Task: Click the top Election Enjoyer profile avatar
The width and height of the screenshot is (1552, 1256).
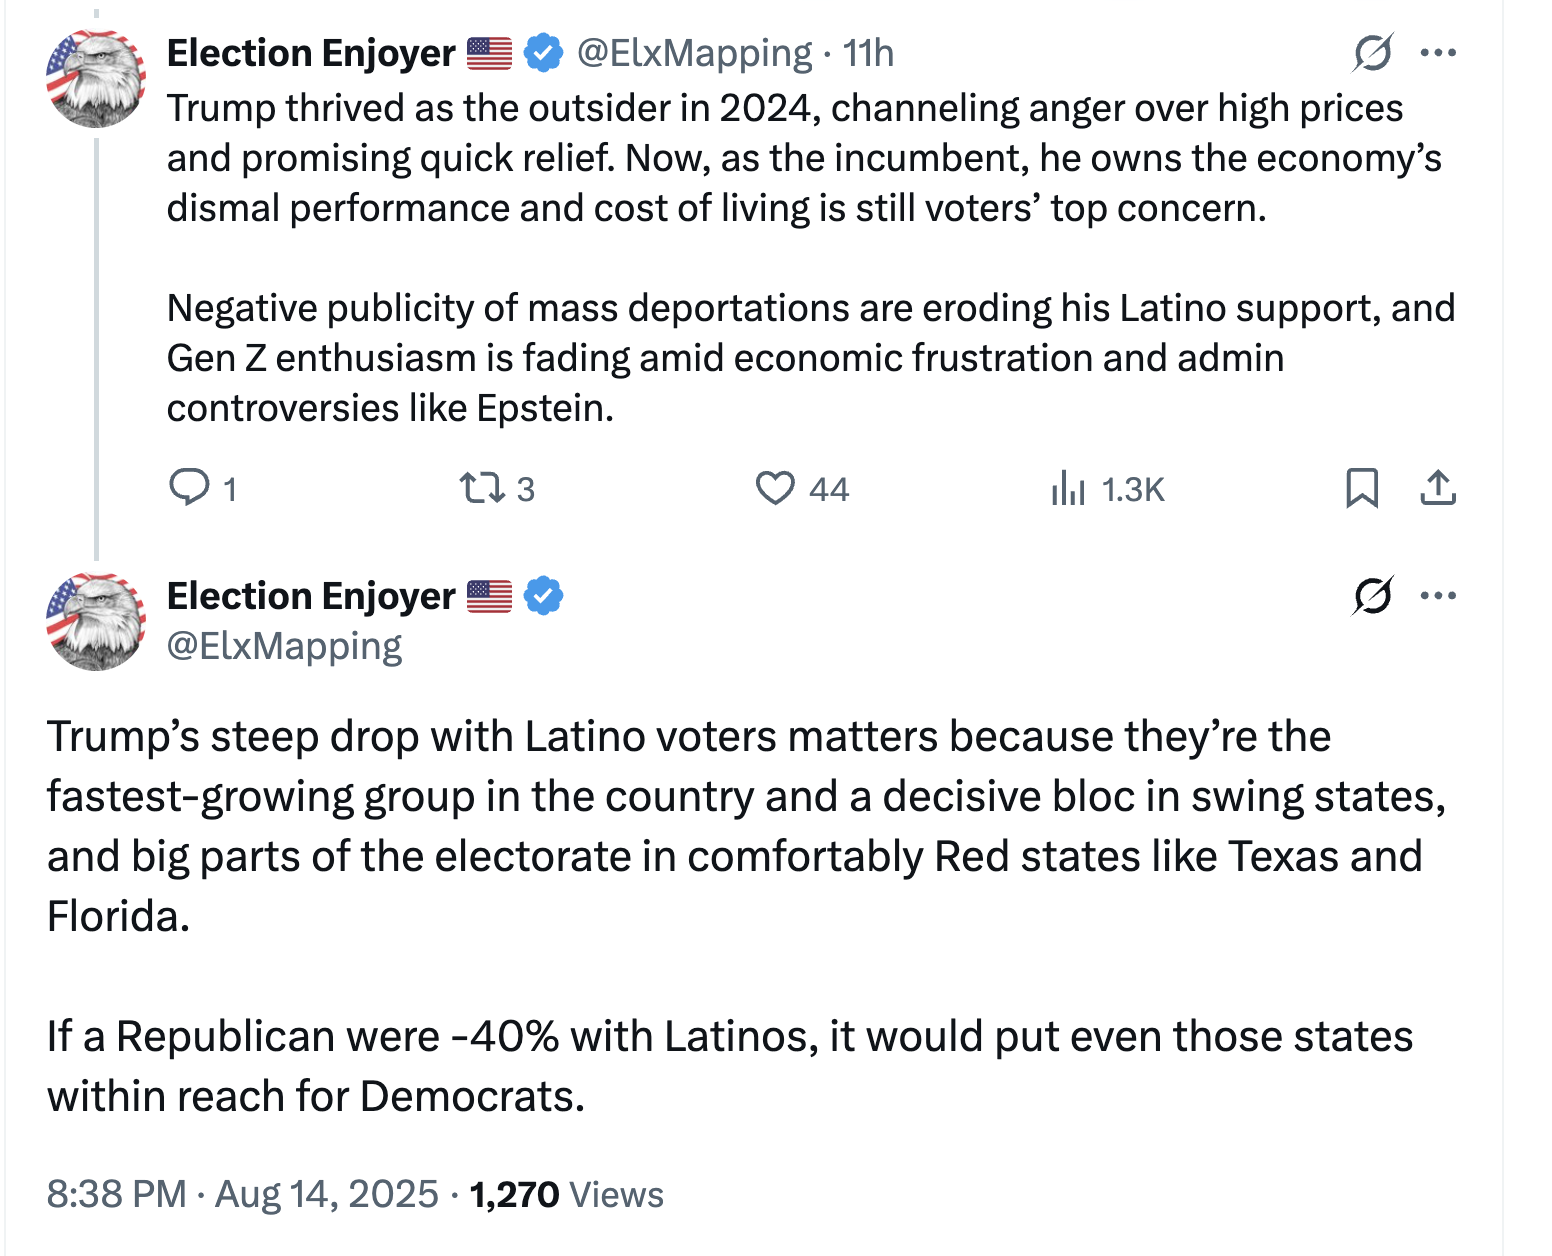Action: click(96, 79)
